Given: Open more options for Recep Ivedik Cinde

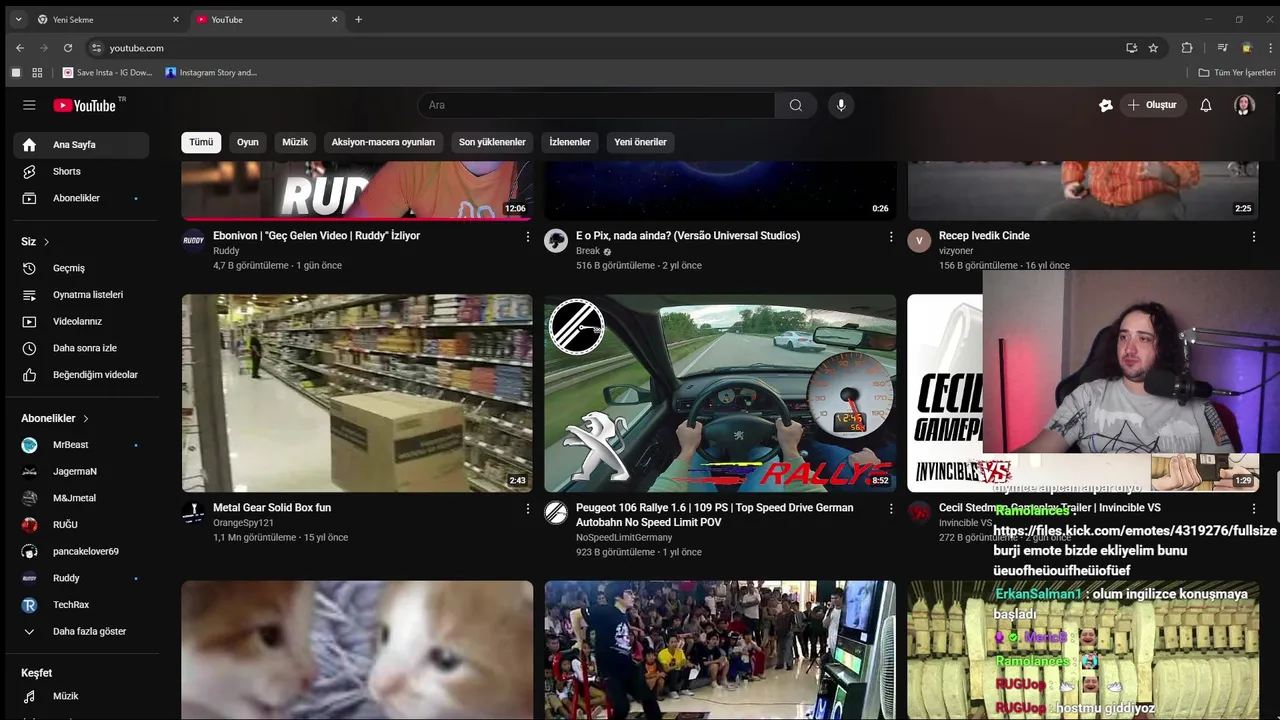Looking at the screenshot, I should point(1254,237).
